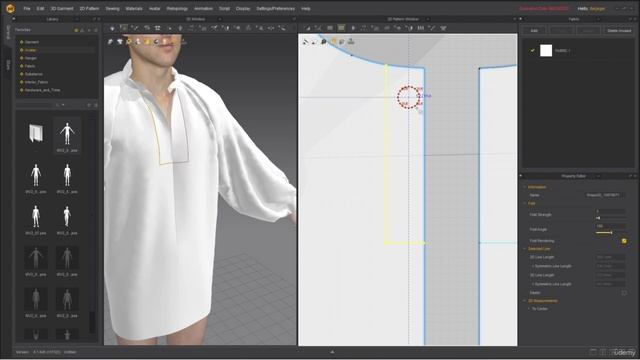This screenshot has height=360, width=640.
Task: Toggle the FABRIC 1 checkmark
Action: pyautogui.click(x=532, y=51)
